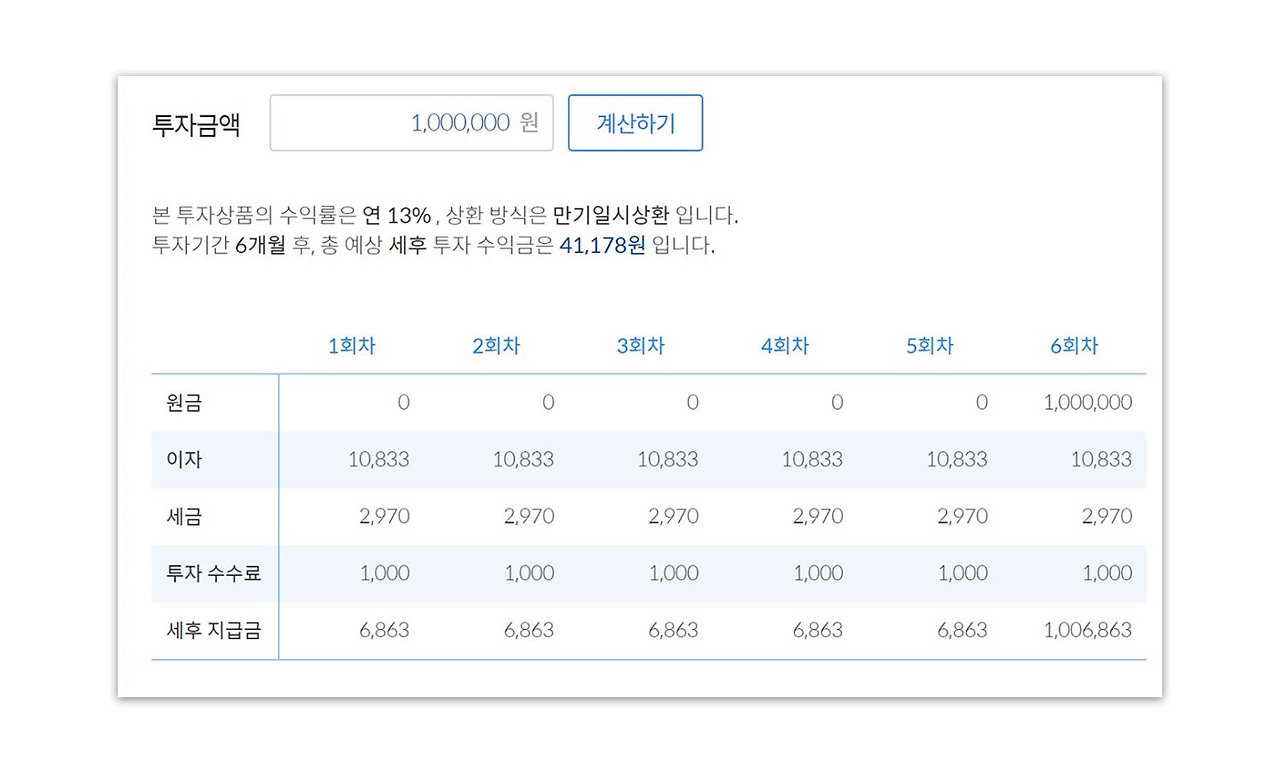Select the 투자 수수료 value 1,000 under 2회차
This screenshot has height=768, width=1280.
point(530,574)
